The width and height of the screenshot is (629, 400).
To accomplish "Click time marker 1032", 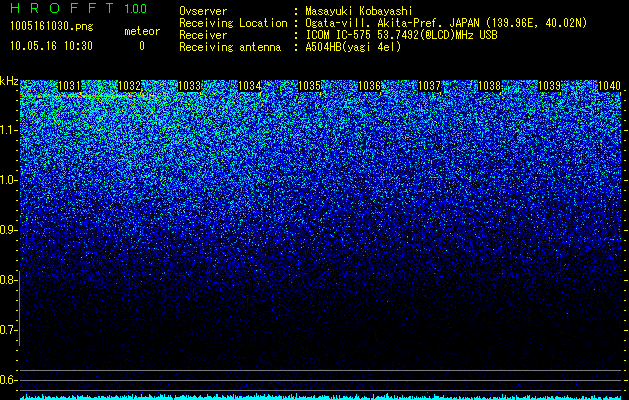I will click(x=130, y=86).
